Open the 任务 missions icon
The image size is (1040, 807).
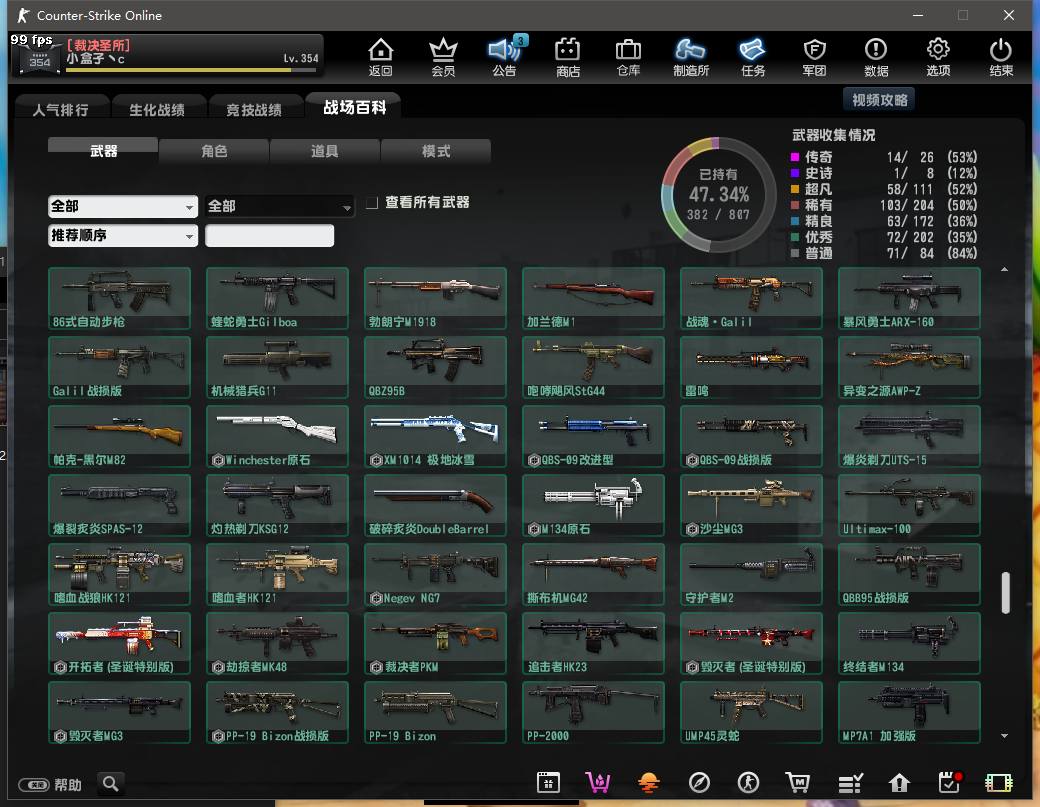753,57
